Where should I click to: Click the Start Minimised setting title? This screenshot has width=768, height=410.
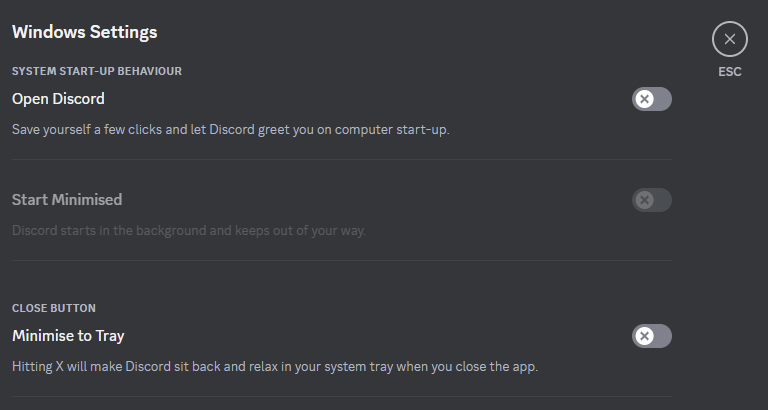pyautogui.click(x=67, y=200)
